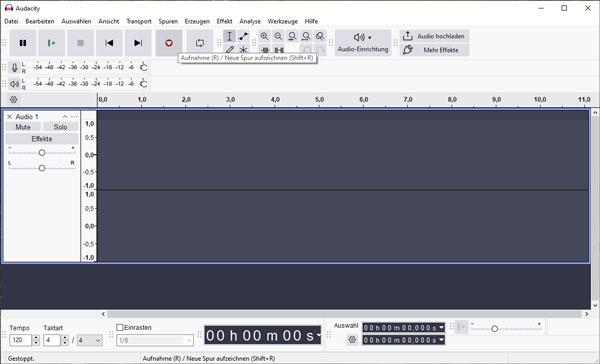Screen dimensions: 600x364
Task: Open the Ansicht menu
Action: [109, 21]
